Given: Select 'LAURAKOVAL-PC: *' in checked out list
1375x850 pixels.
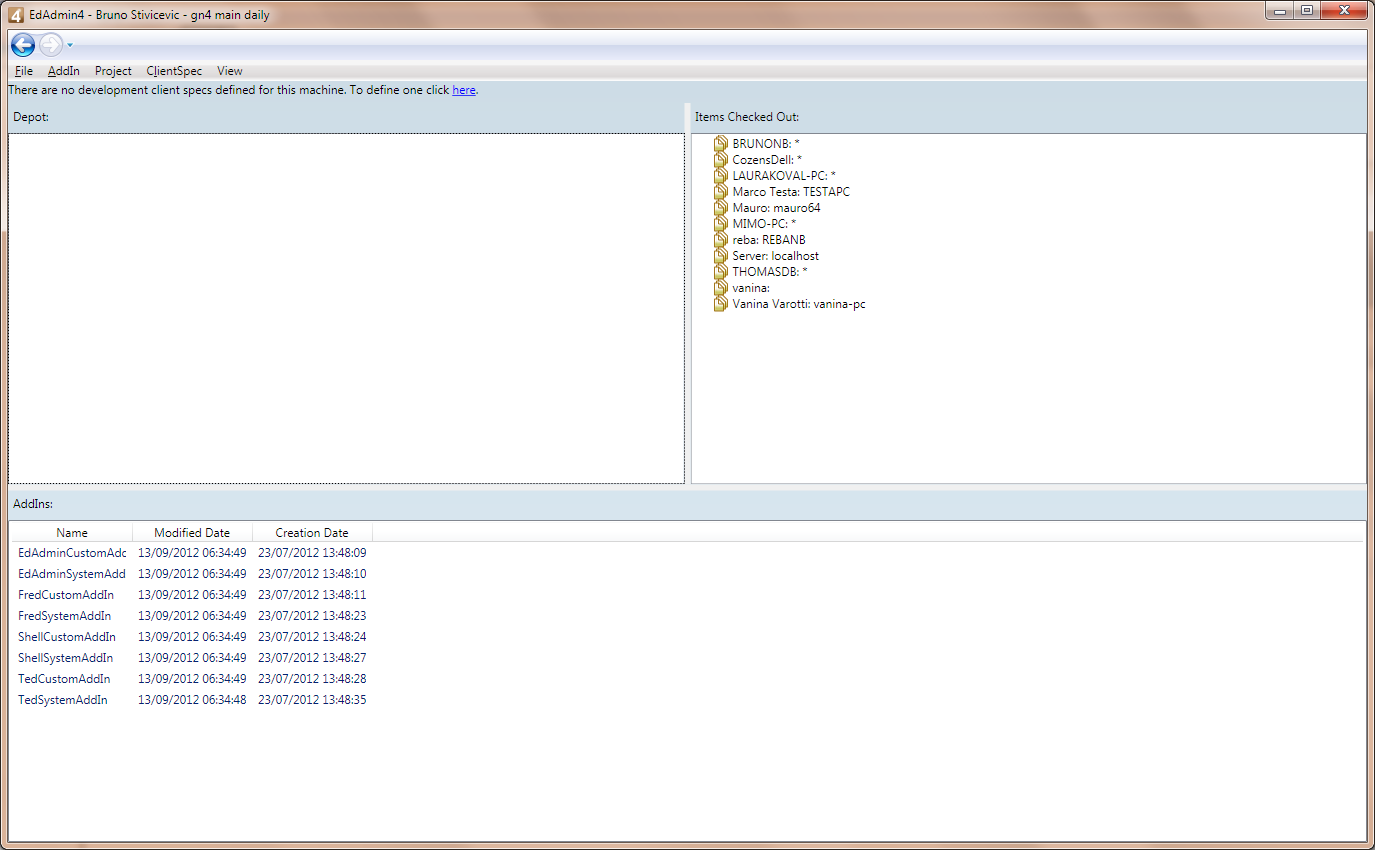Looking at the screenshot, I should point(784,176).
